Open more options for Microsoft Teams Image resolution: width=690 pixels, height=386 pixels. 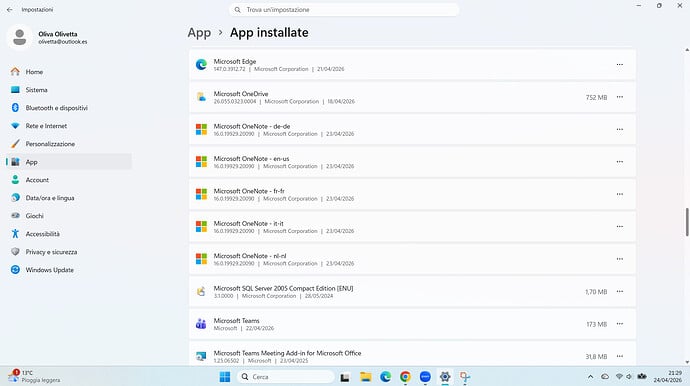coord(620,324)
